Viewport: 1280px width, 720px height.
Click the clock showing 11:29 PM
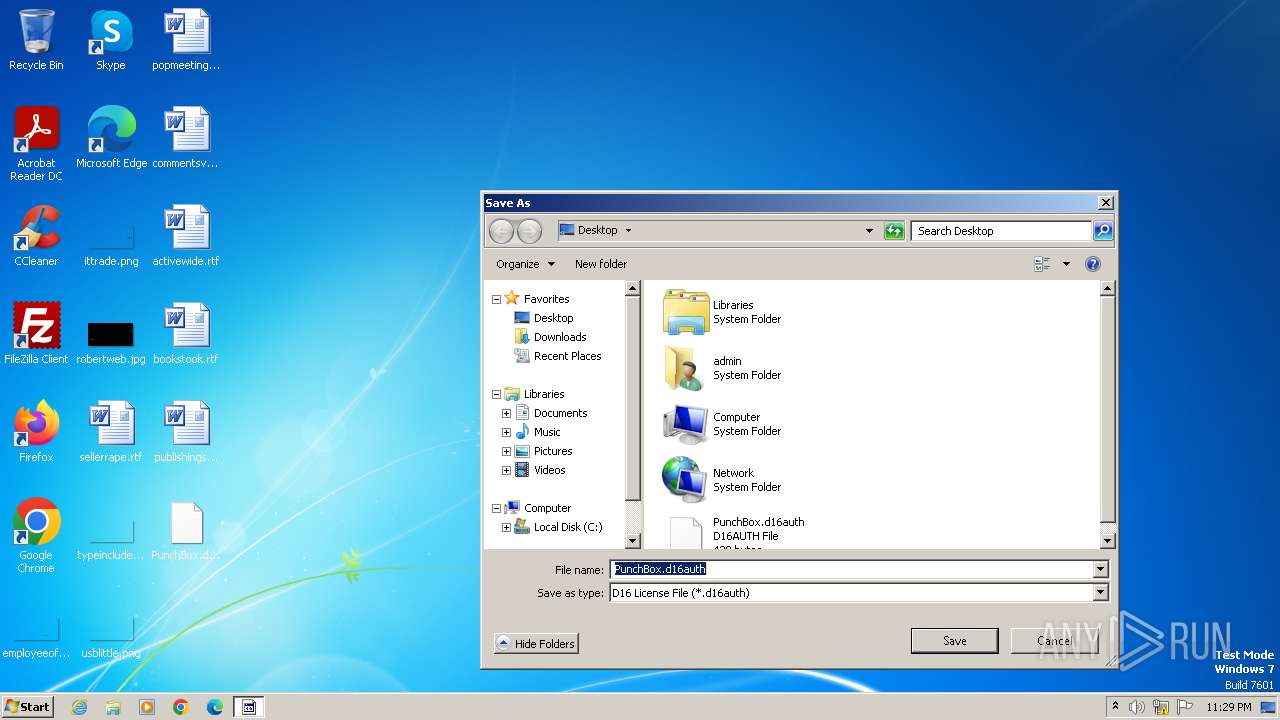pyautogui.click(x=1228, y=707)
